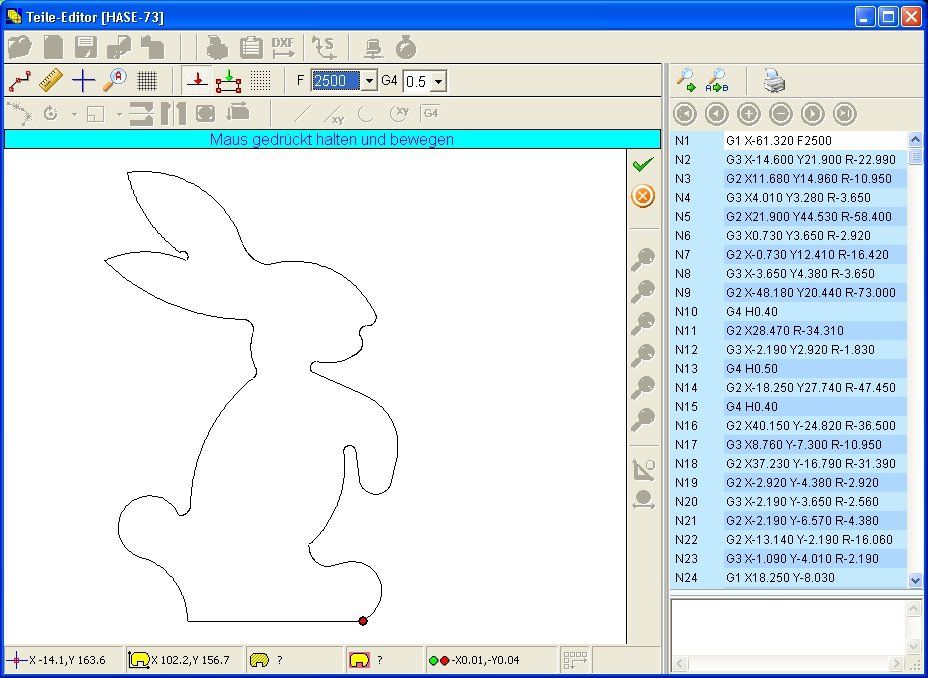Activate the magnifier zoom-all tool
This screenshot has height=678, width=928.
tap(115, 80)
